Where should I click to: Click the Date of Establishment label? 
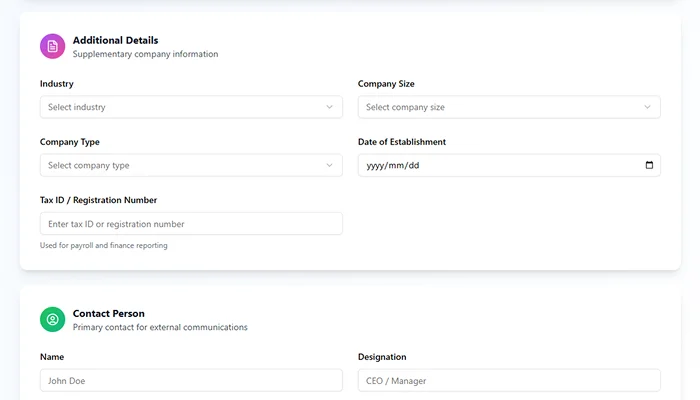[402, 142]
